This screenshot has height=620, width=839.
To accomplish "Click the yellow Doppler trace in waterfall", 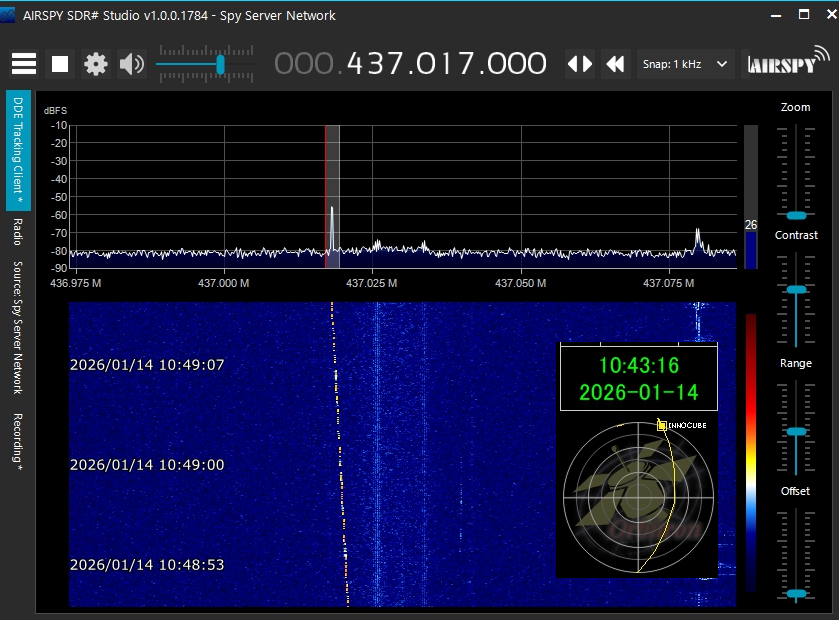I will 340,455.
